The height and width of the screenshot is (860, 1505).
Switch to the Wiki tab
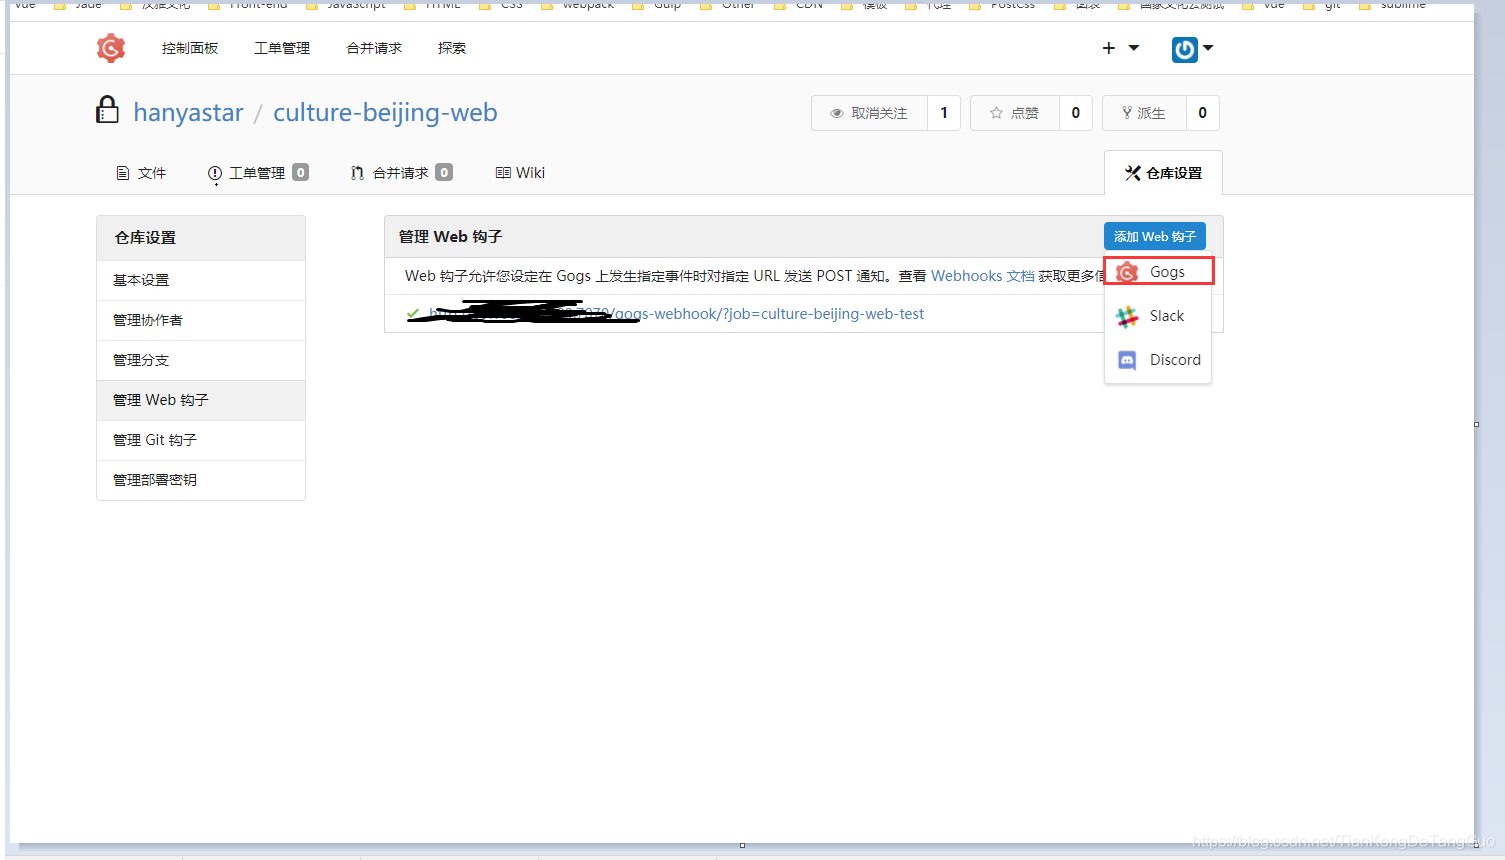pyautogui.click(x=519, y=171)
